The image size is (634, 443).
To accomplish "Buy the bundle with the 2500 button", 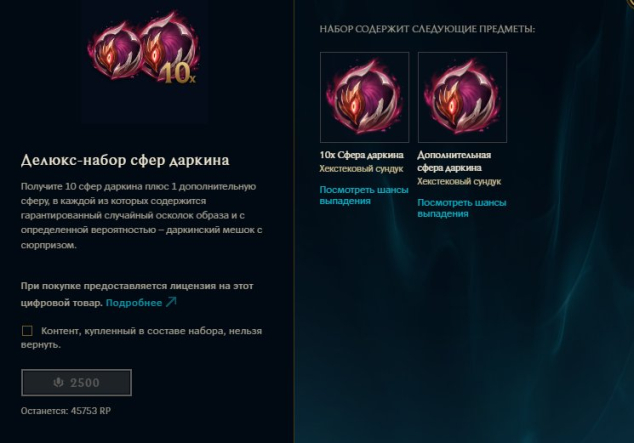I will point(76,382).
